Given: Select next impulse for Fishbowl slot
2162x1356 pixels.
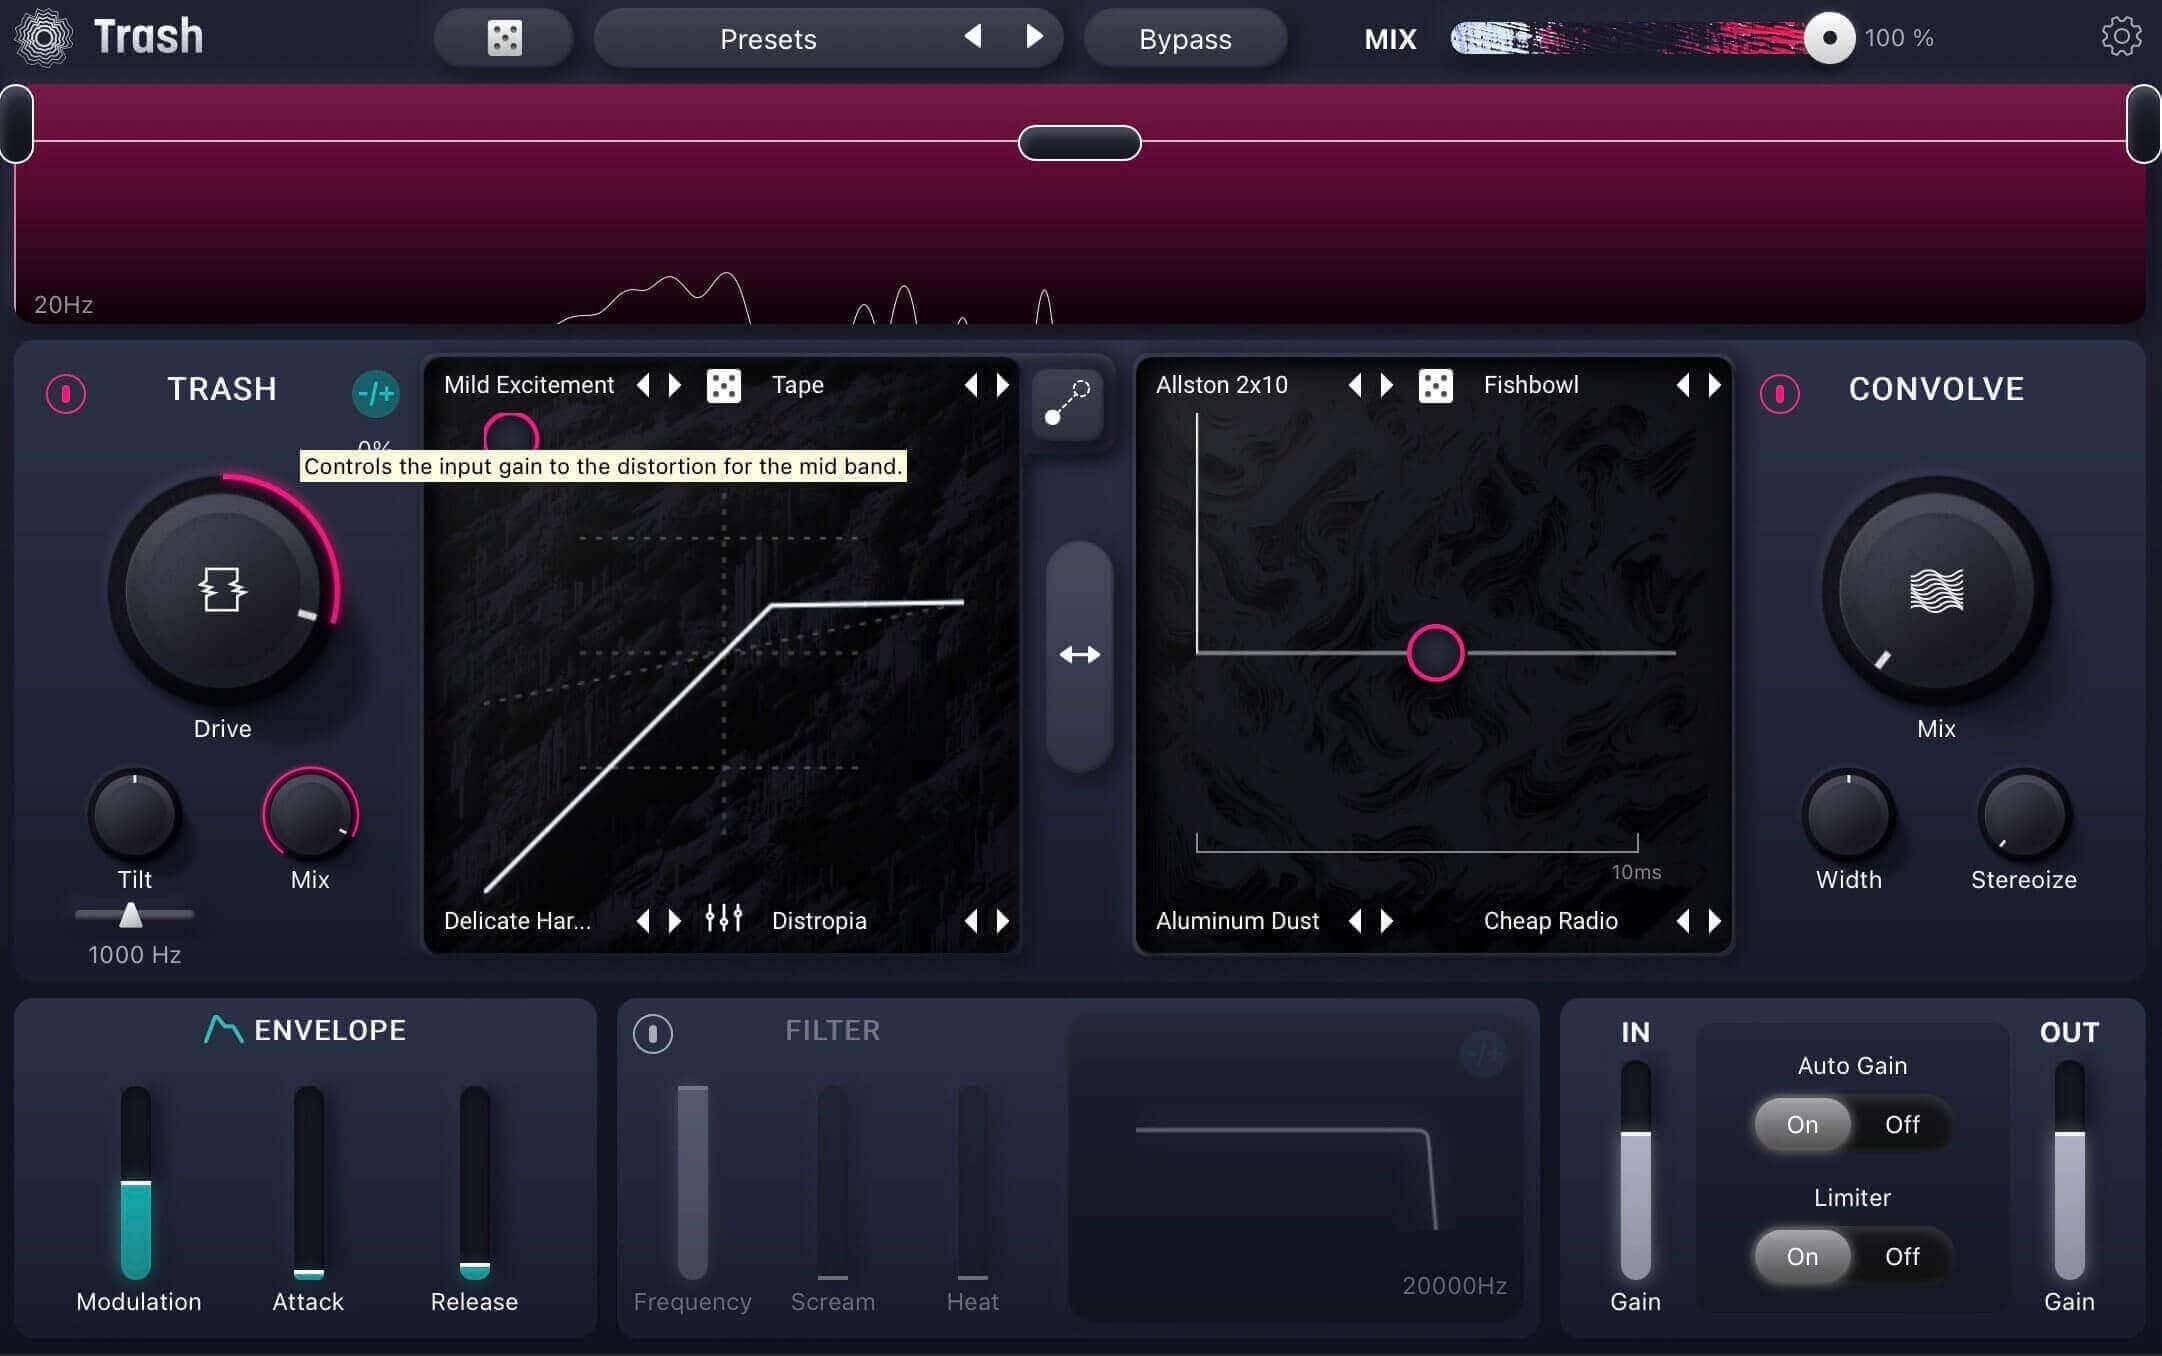Looking at the screenshot, I should coord(1715,385).
